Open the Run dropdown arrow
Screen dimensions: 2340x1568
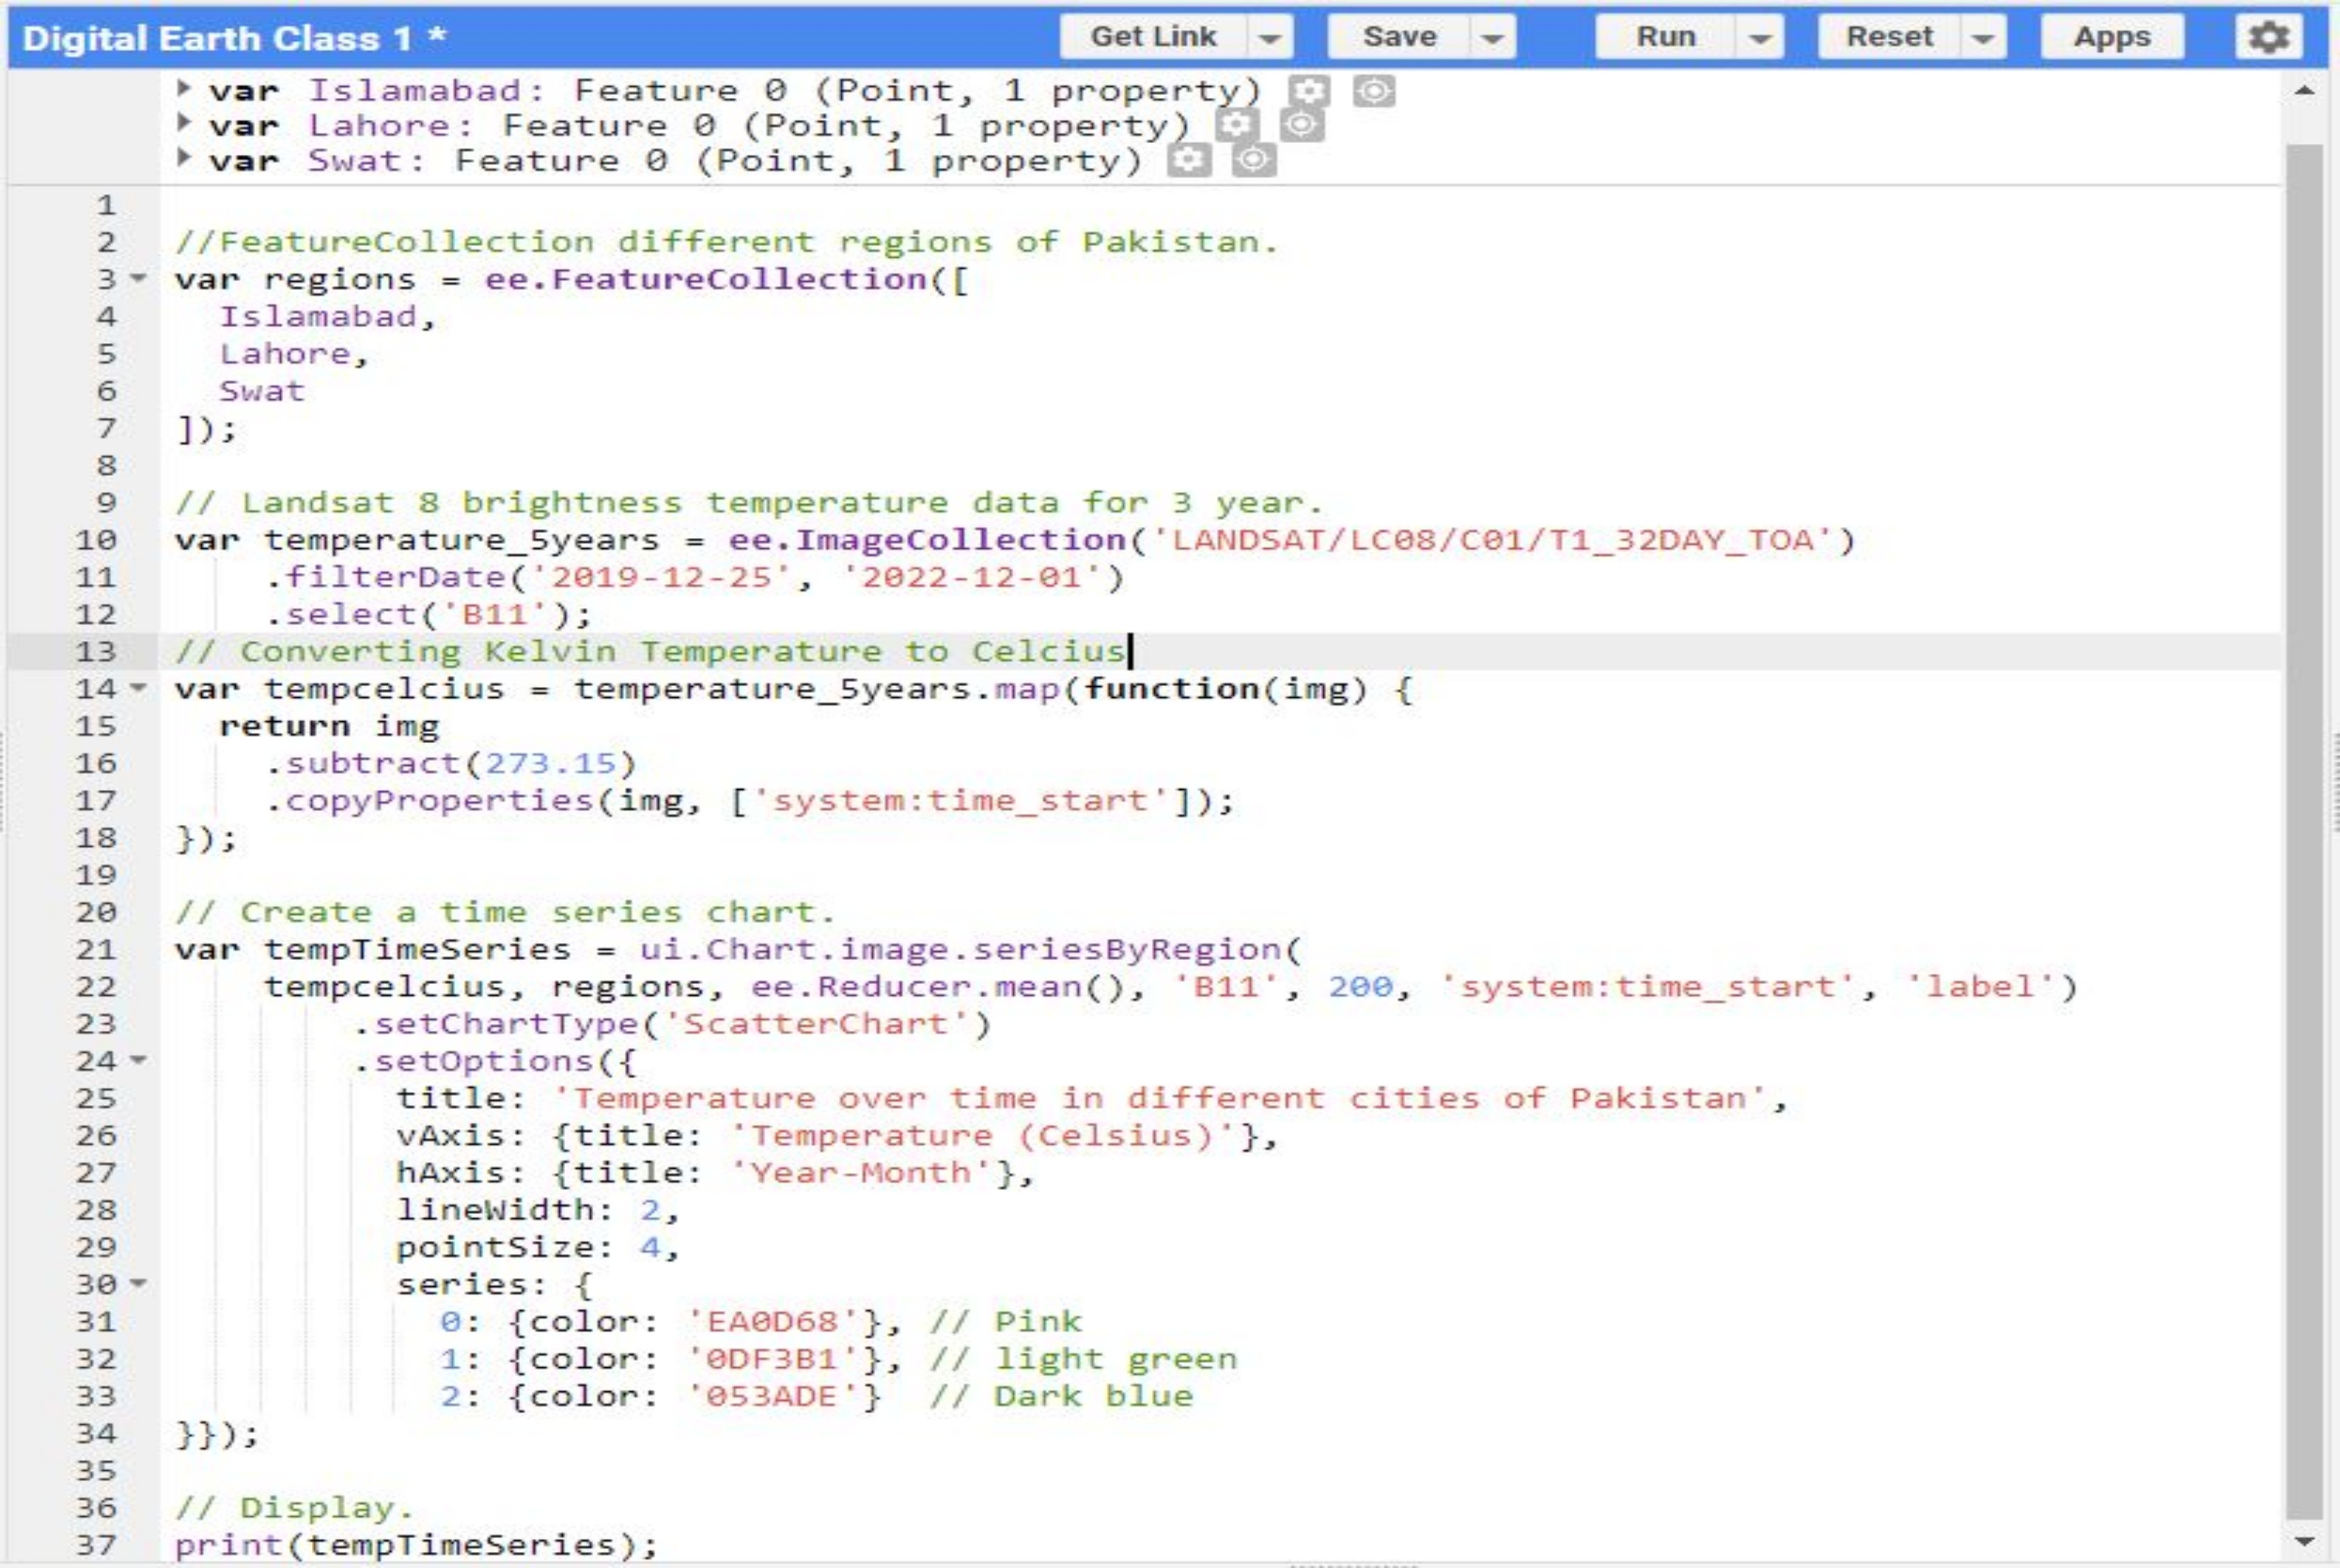(1760, 37)
